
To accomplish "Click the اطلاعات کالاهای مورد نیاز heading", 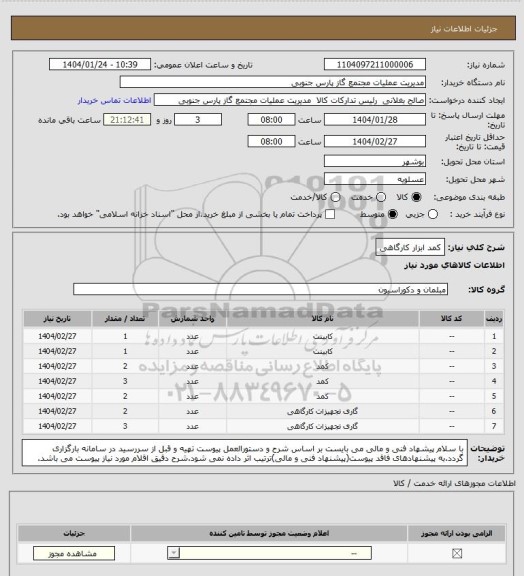I will pyautogui.click(x=454, y=265).
